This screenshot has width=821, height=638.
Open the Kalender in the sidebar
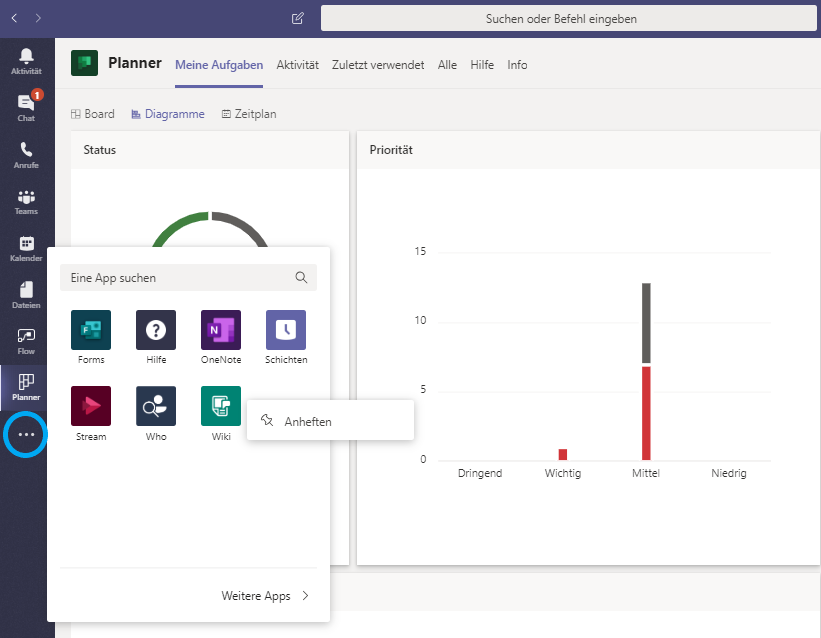(26, 248)
